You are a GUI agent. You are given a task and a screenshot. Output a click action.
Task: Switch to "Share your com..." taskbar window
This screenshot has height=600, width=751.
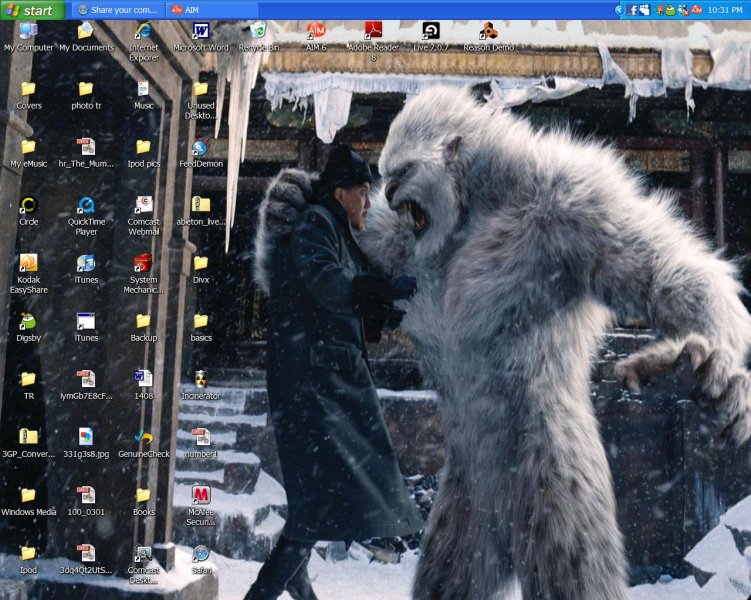(118, 10)
